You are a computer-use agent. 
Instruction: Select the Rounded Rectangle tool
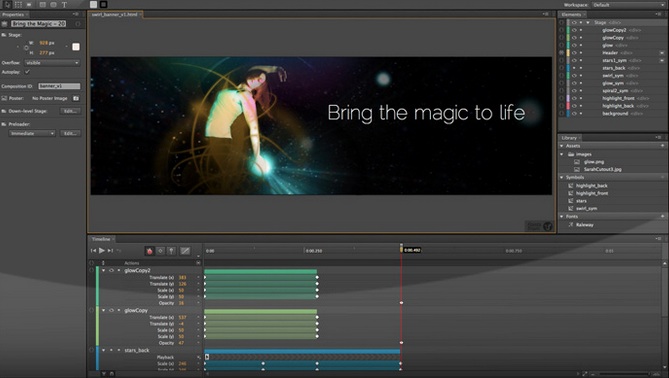pyautogui.click(x=53, y=5)
